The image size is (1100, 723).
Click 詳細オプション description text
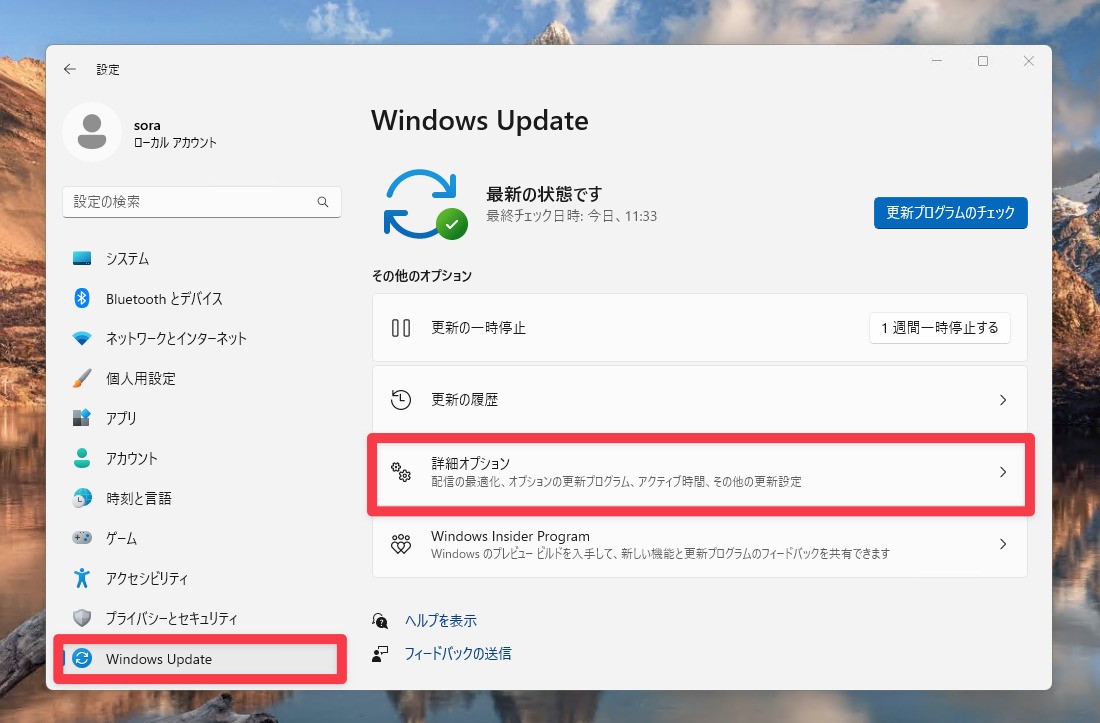(x=616, y=482)
